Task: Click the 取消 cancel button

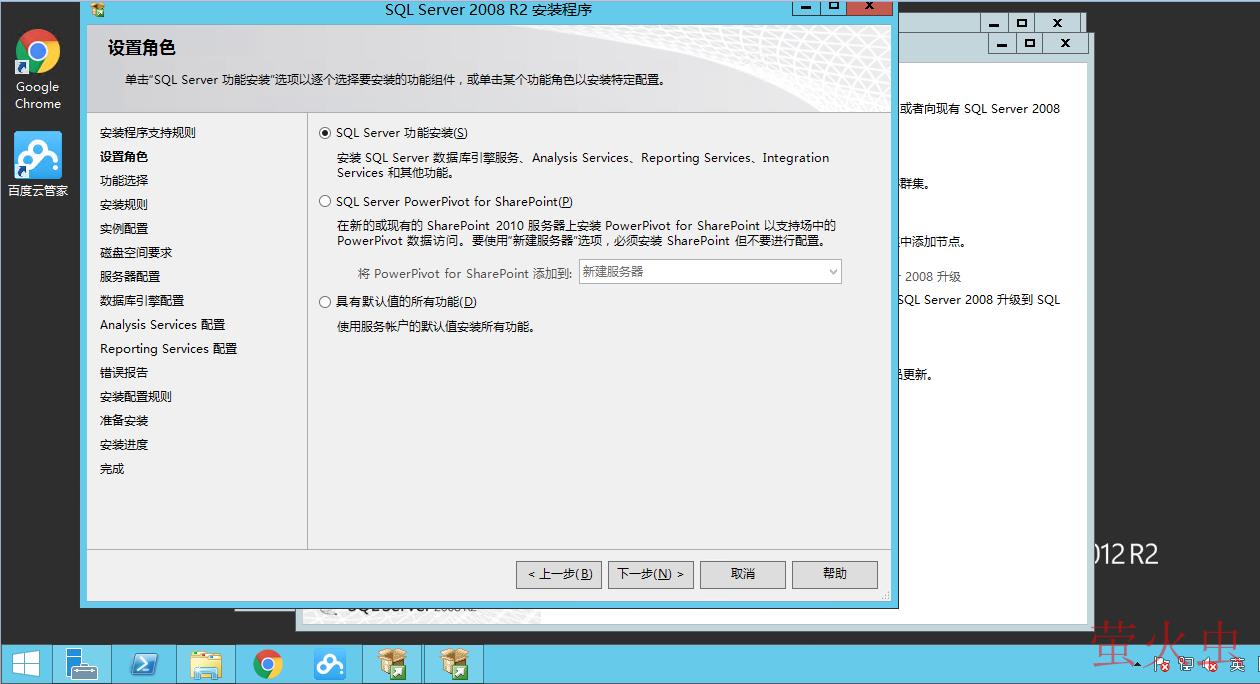Action: click(743, 574)
